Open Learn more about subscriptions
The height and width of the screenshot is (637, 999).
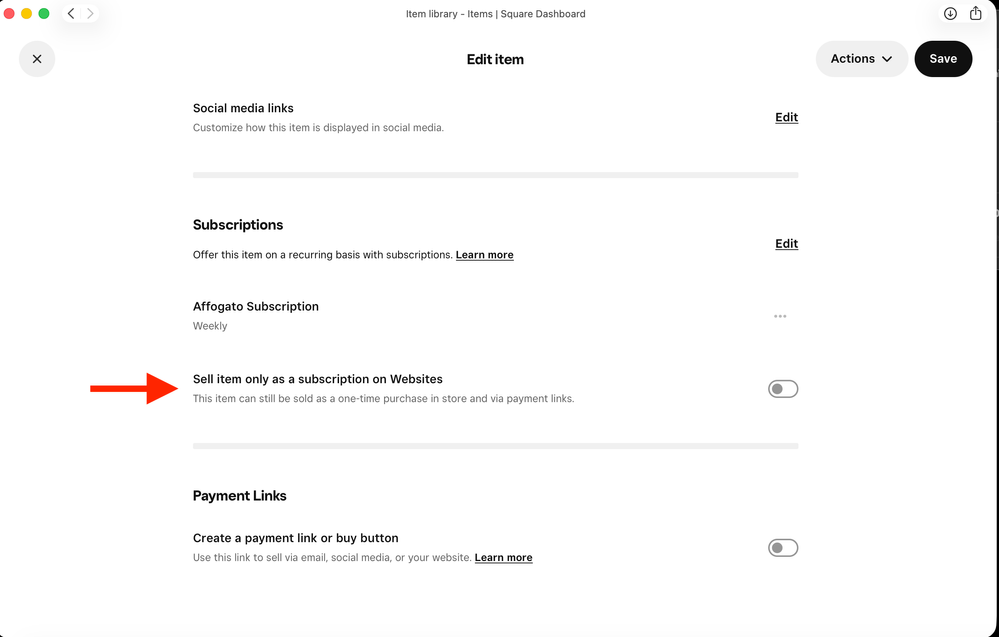click(x=484, y=254)
